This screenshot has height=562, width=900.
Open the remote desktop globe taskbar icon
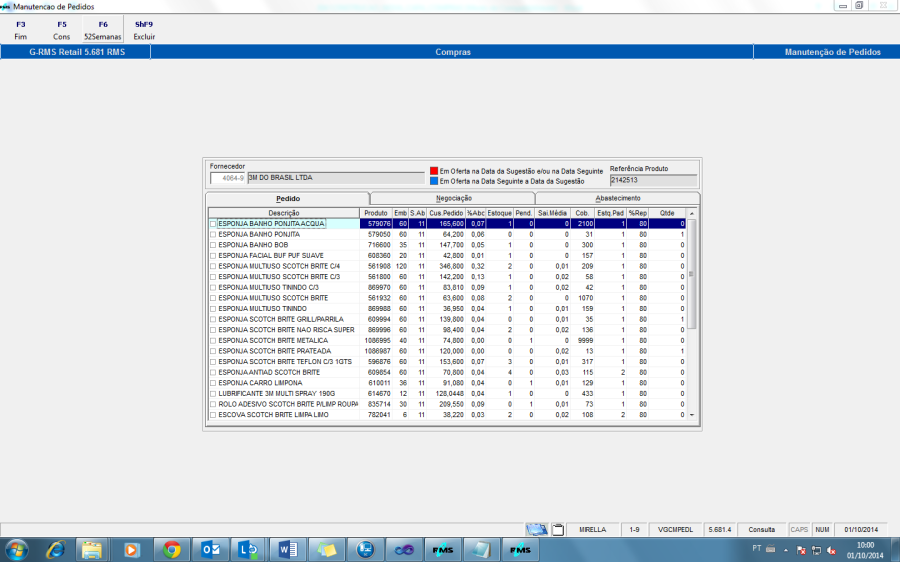pyautogui.click(x=365, y=550)
